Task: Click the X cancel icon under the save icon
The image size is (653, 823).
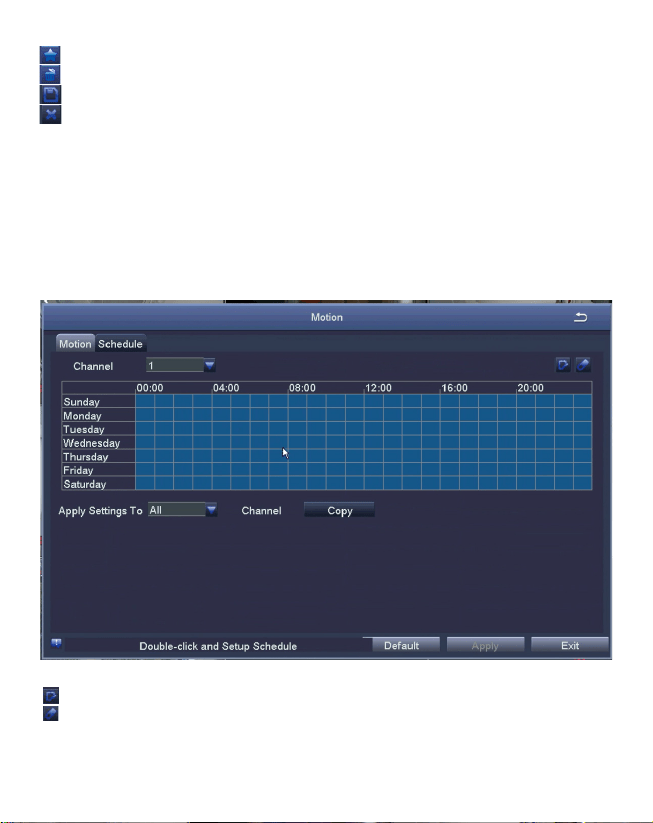Action: coord(50,114)
